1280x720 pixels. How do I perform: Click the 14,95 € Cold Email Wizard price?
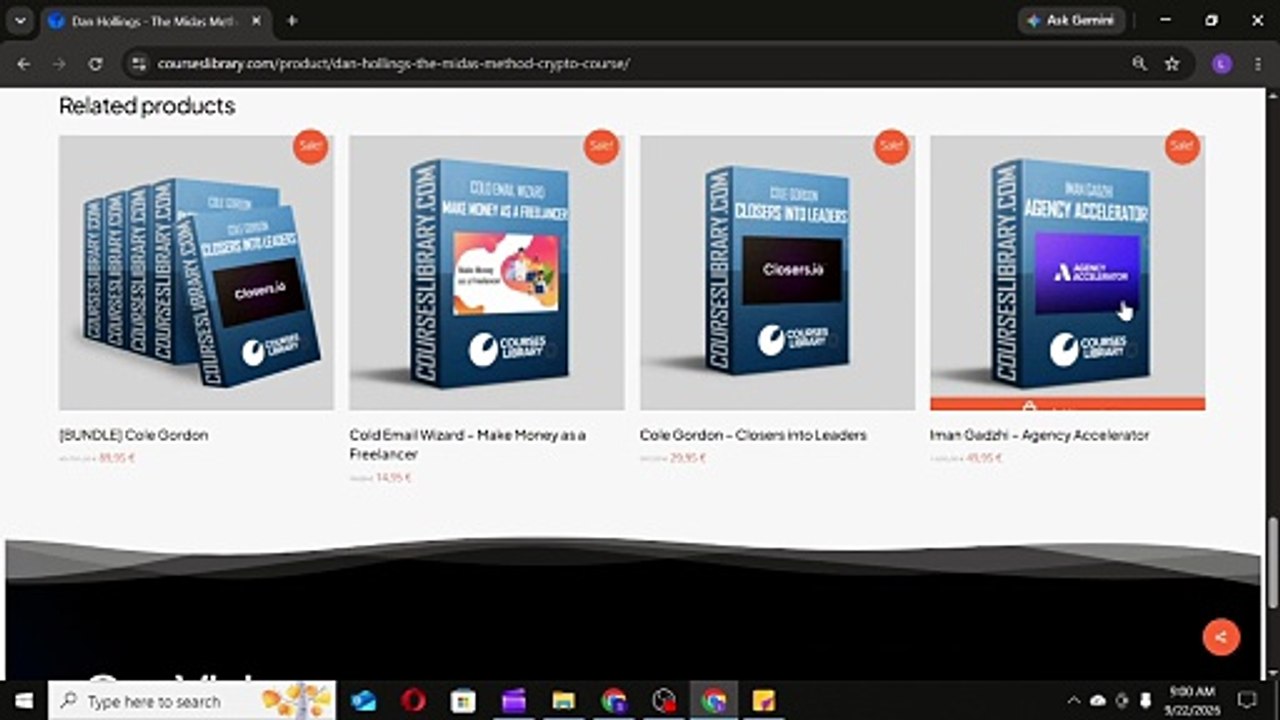point(394,477)
